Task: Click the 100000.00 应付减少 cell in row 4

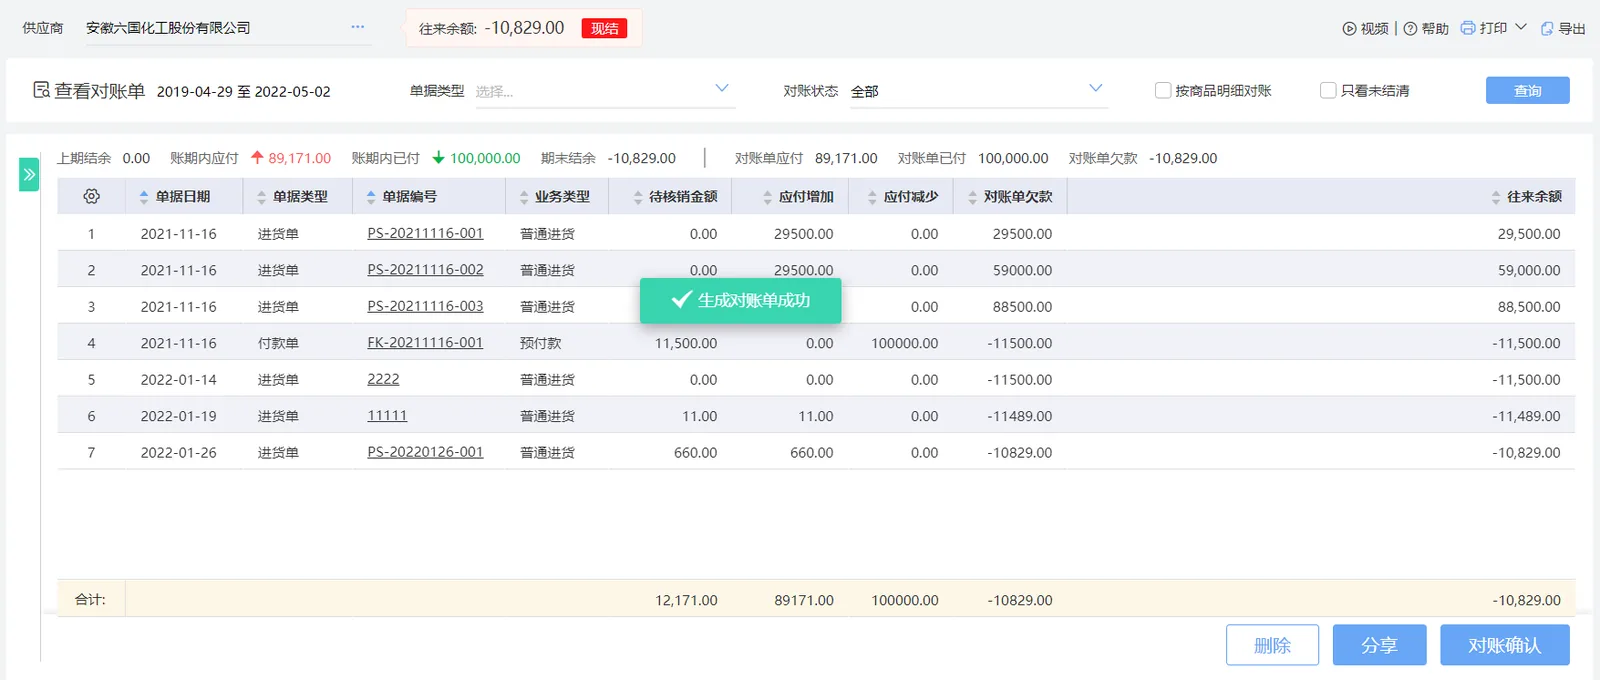Action: point(904,343)
